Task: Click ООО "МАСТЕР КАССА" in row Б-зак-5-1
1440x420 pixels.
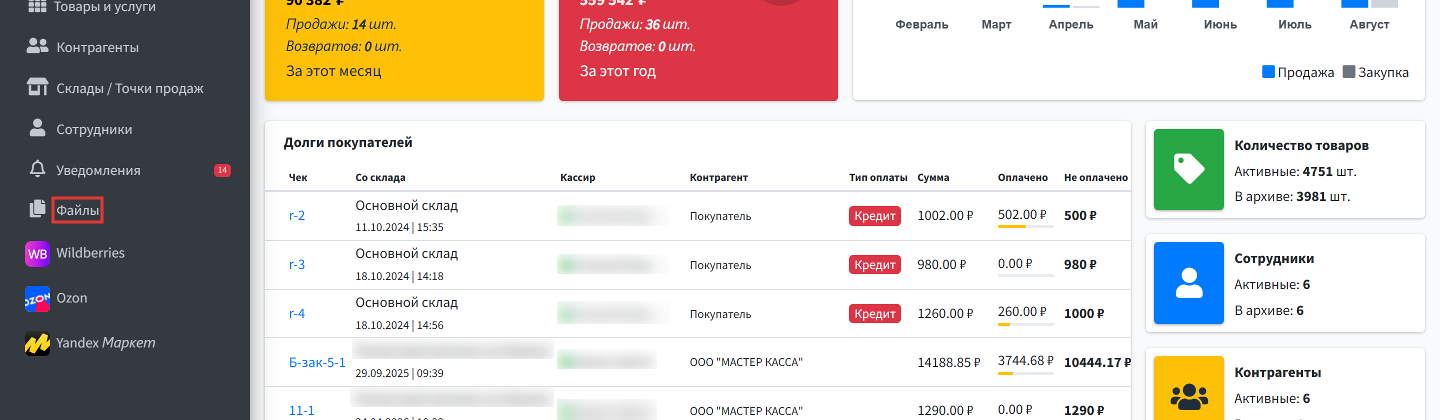Action: pyautogui.click(x=746, y=363)
